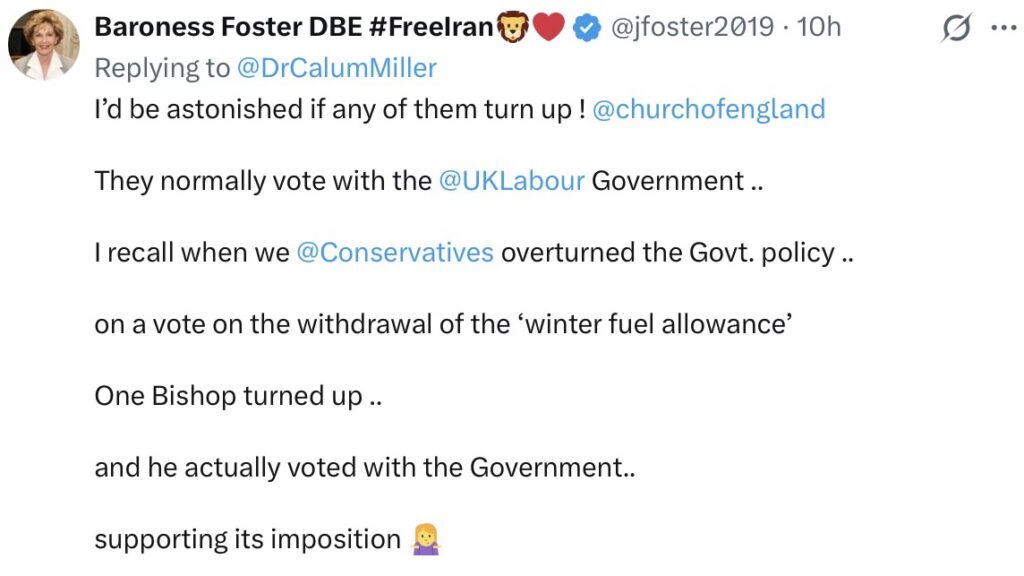Open the @Conservatives mention
Viewport: 1024px width, 576px height.
(395, 253)
